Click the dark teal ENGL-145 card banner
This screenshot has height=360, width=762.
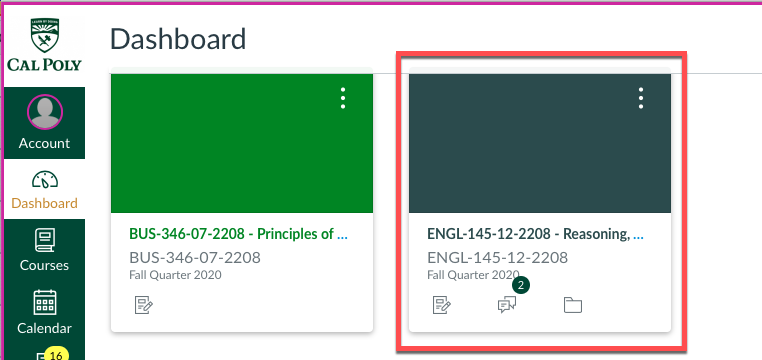pyautogui.click(x=540, y=143)
